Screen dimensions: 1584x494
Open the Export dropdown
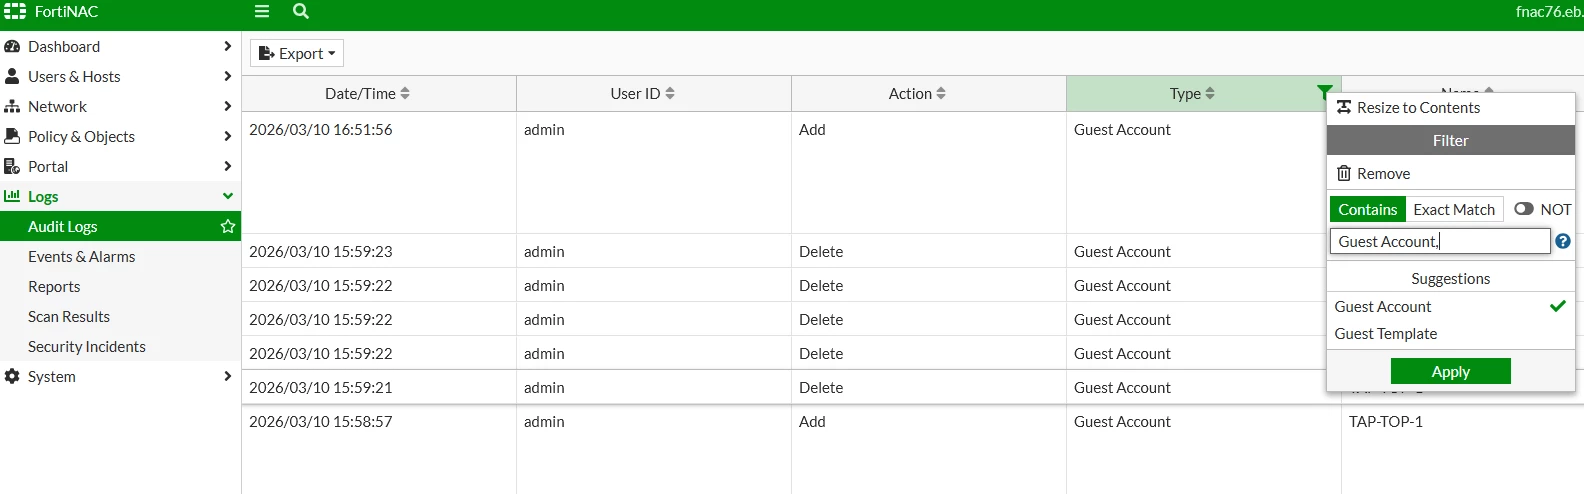297,53
